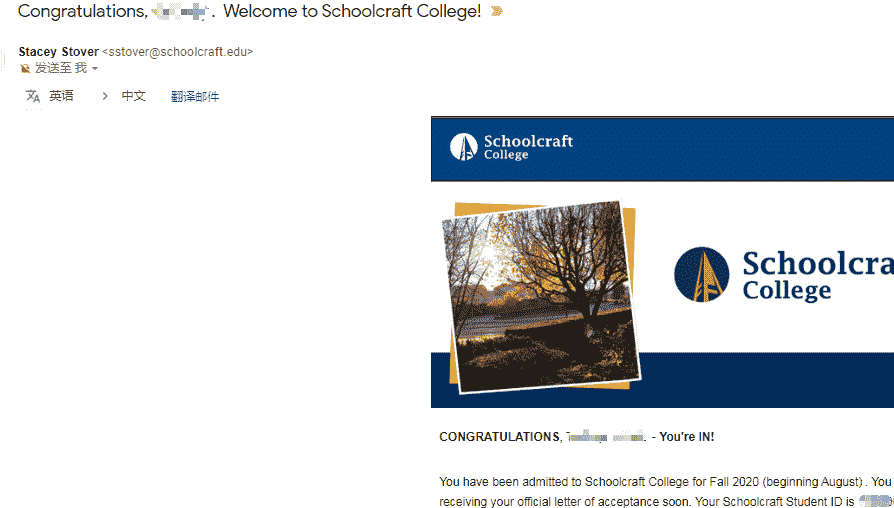Click the 发送至 我 recipient text
The height and width of the screenshot is (508, 894).
[x=61, y=68]
